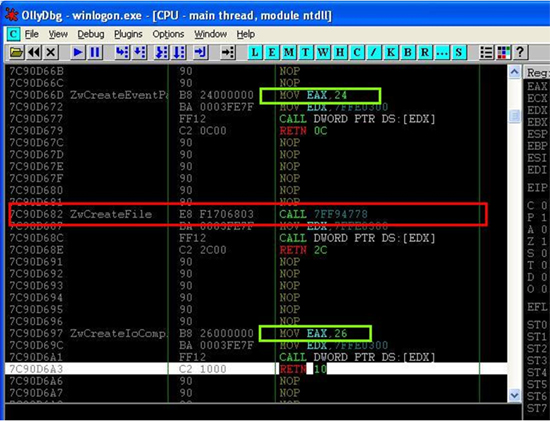The height and width of the screenshot is (421, 550).
Task: Click the EAX register in Registers pane
Action: (537, 87)
